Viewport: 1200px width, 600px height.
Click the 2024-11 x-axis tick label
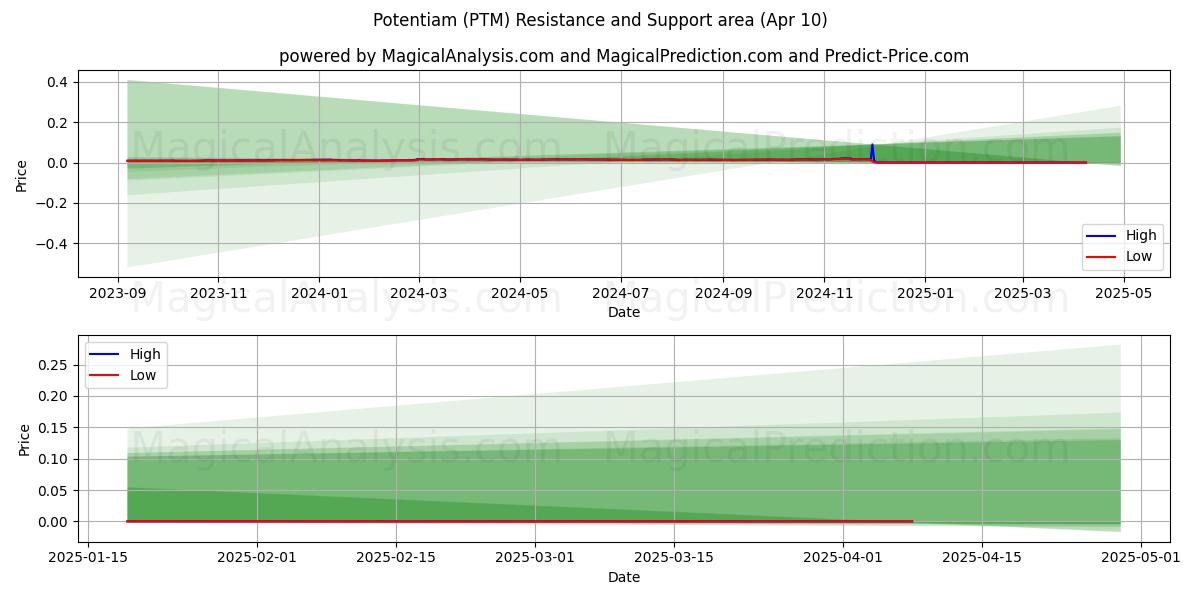coord(824,294)
